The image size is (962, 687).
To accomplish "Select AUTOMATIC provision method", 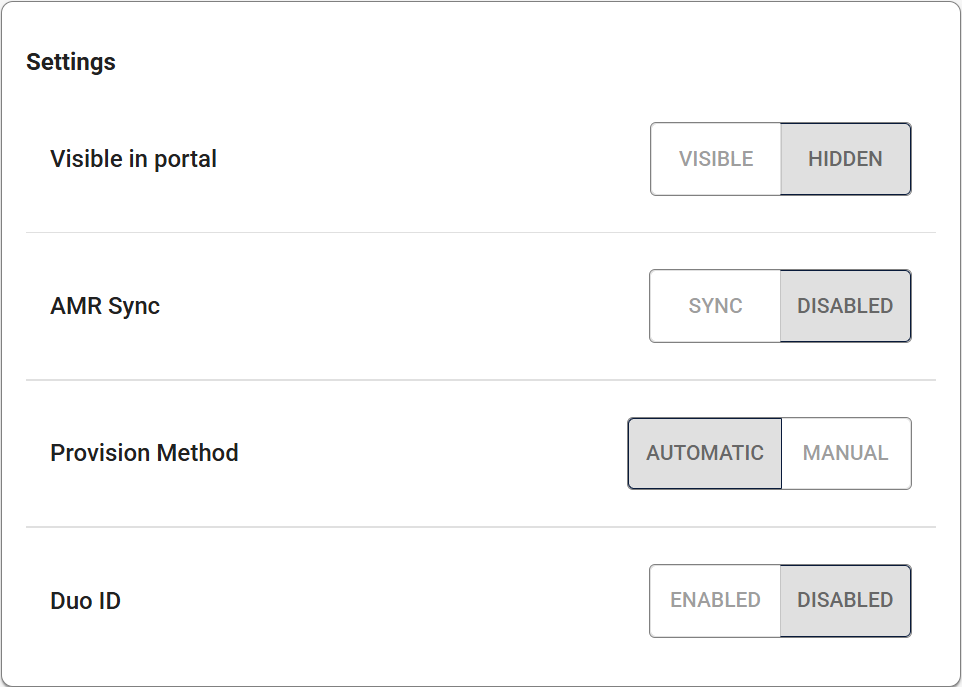I will [704, 453].
